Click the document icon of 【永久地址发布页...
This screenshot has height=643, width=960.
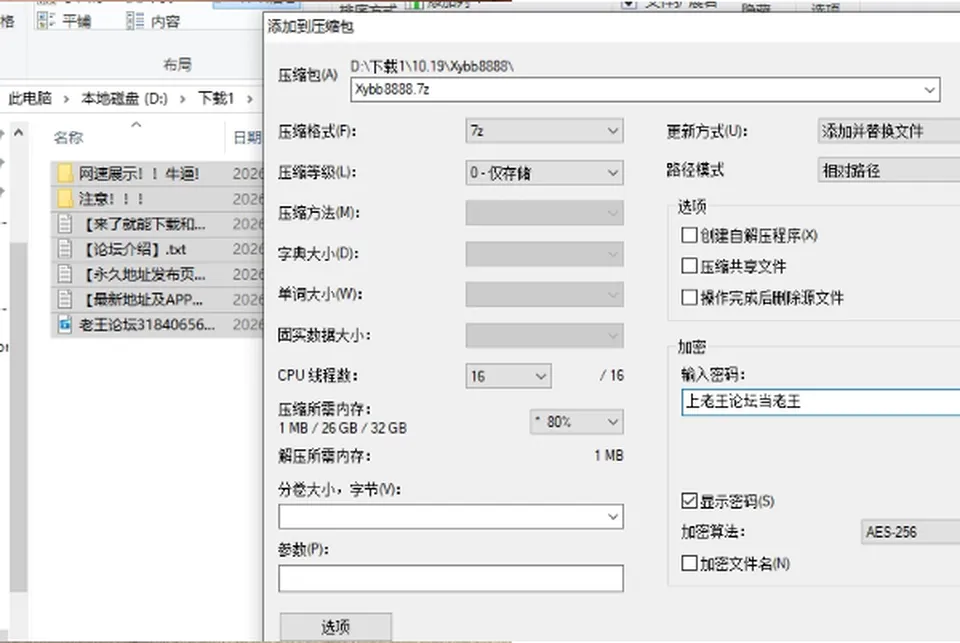(x=65, y=274)
